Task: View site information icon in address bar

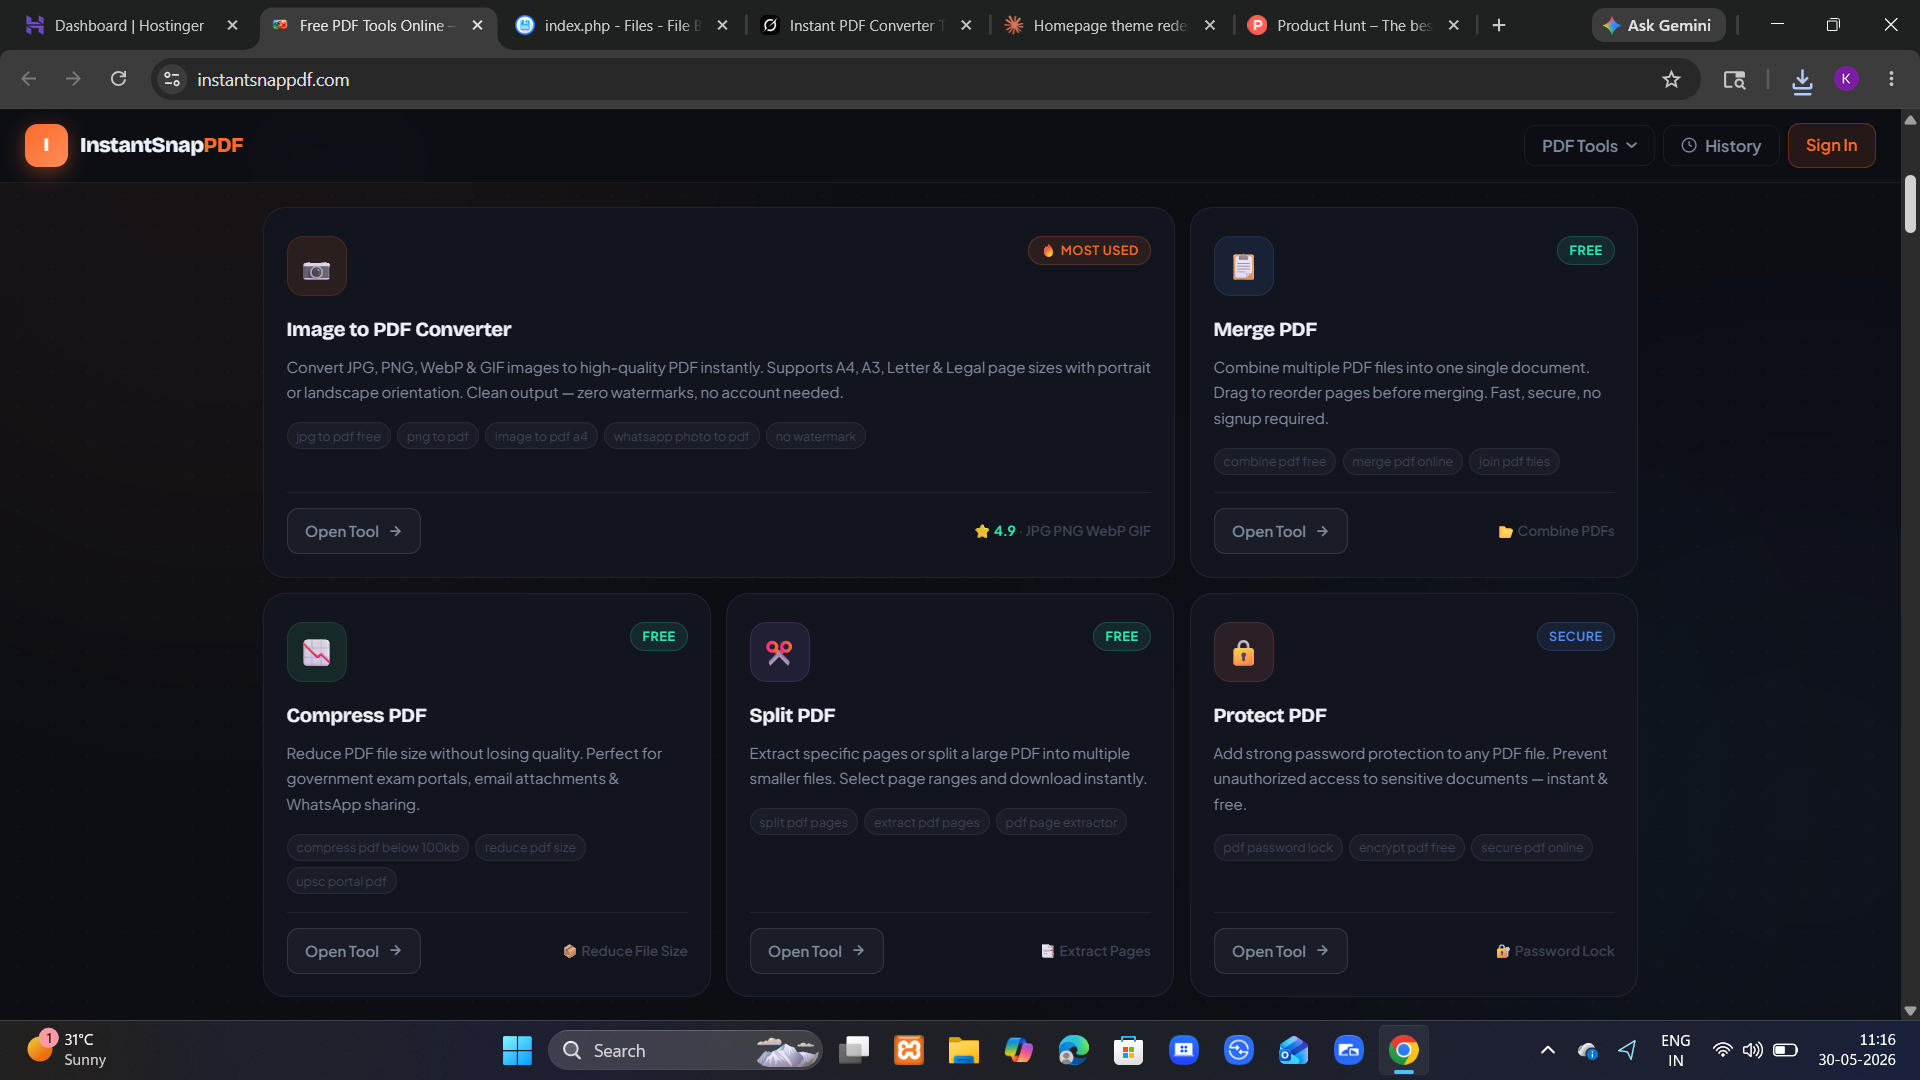Action: point(172,79)
